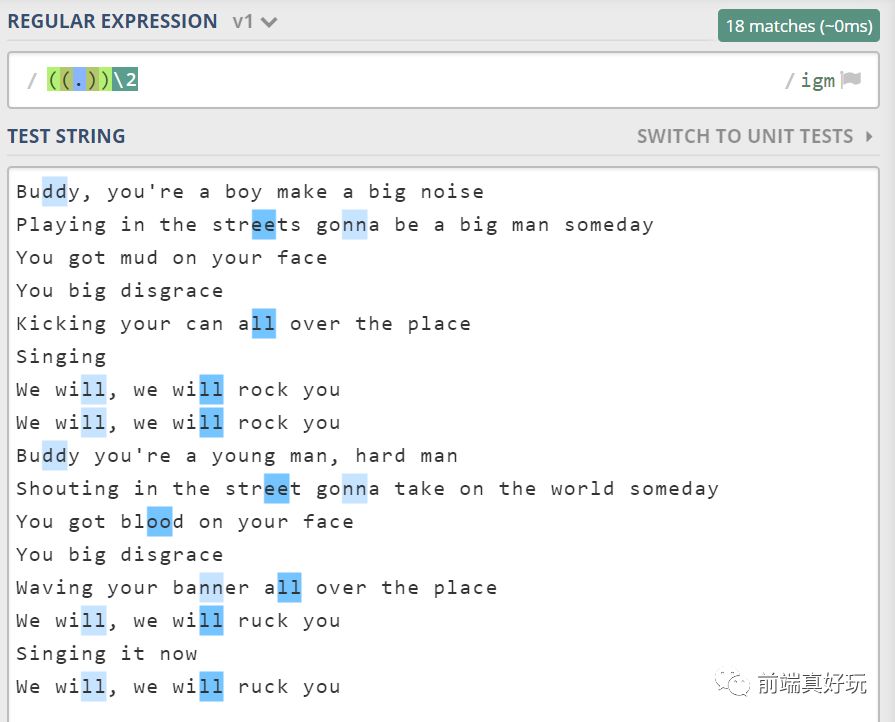Click the regex flags flag icon
The height and width of the screenshot is (722, 895).
tap(851, 80)
